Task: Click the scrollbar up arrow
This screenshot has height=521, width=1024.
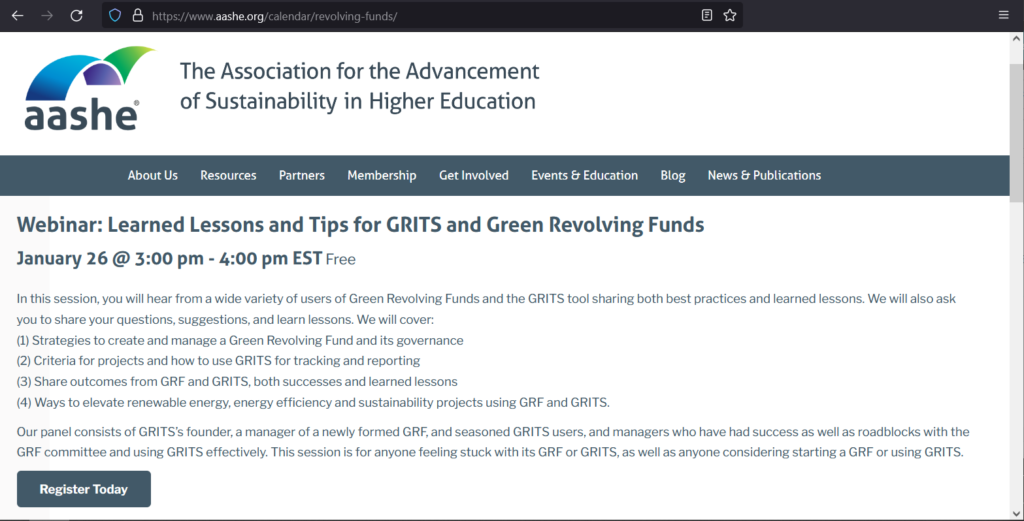Action: point(1017,39)
